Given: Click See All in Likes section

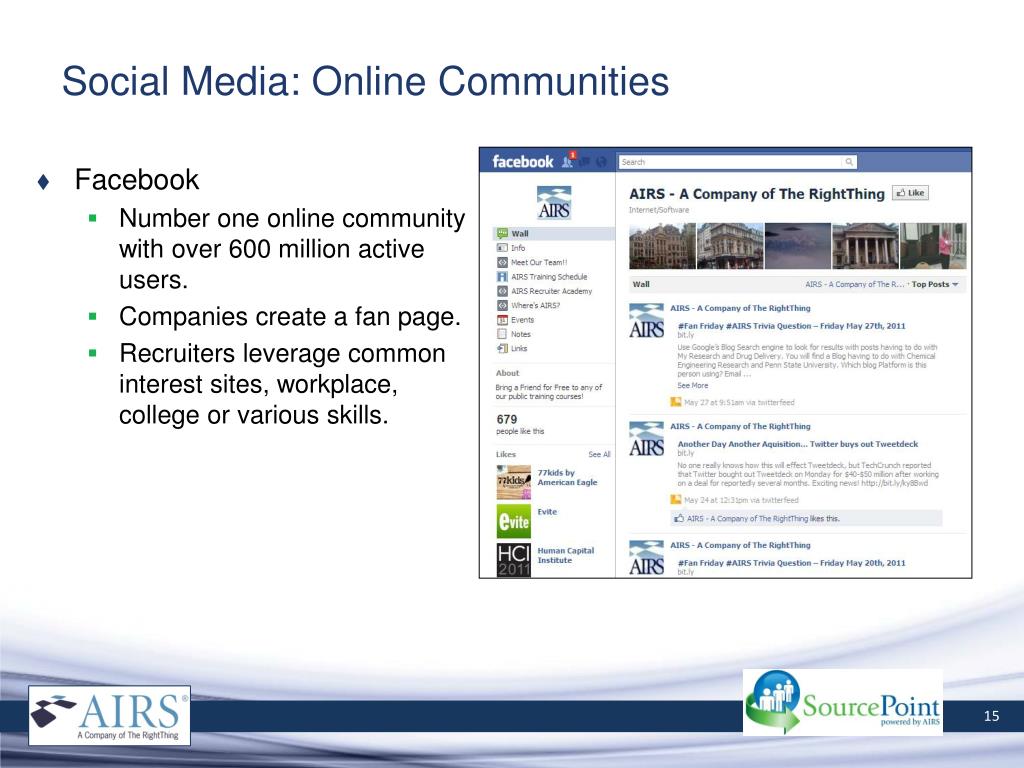Looking at the screenshot, I should [x=599, y=454].
